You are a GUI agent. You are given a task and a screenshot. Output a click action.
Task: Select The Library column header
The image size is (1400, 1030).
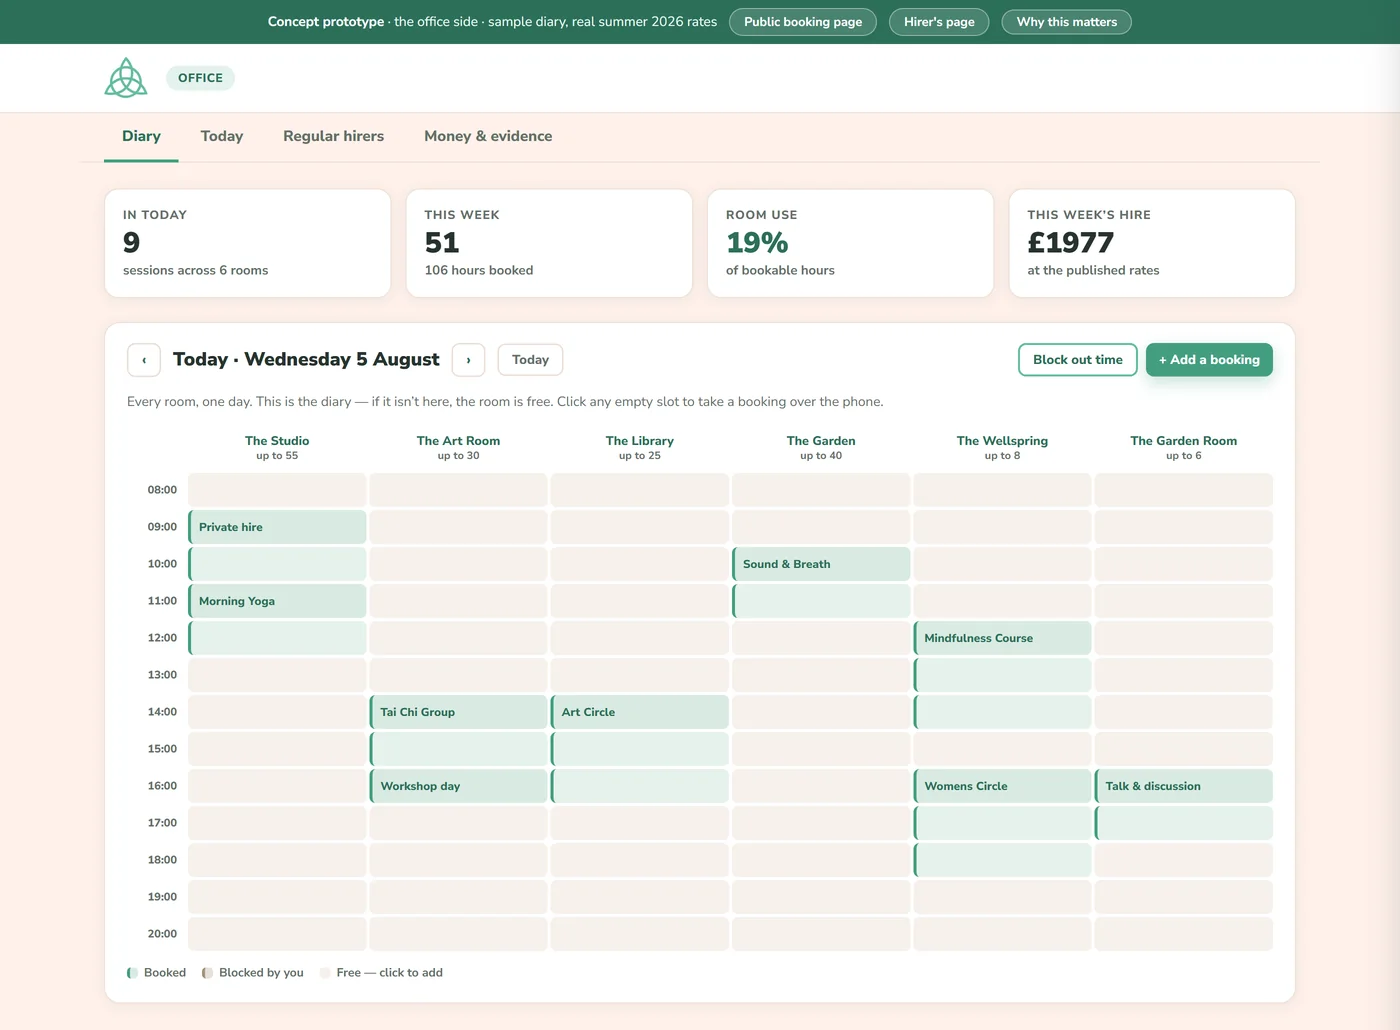(640, 447)
